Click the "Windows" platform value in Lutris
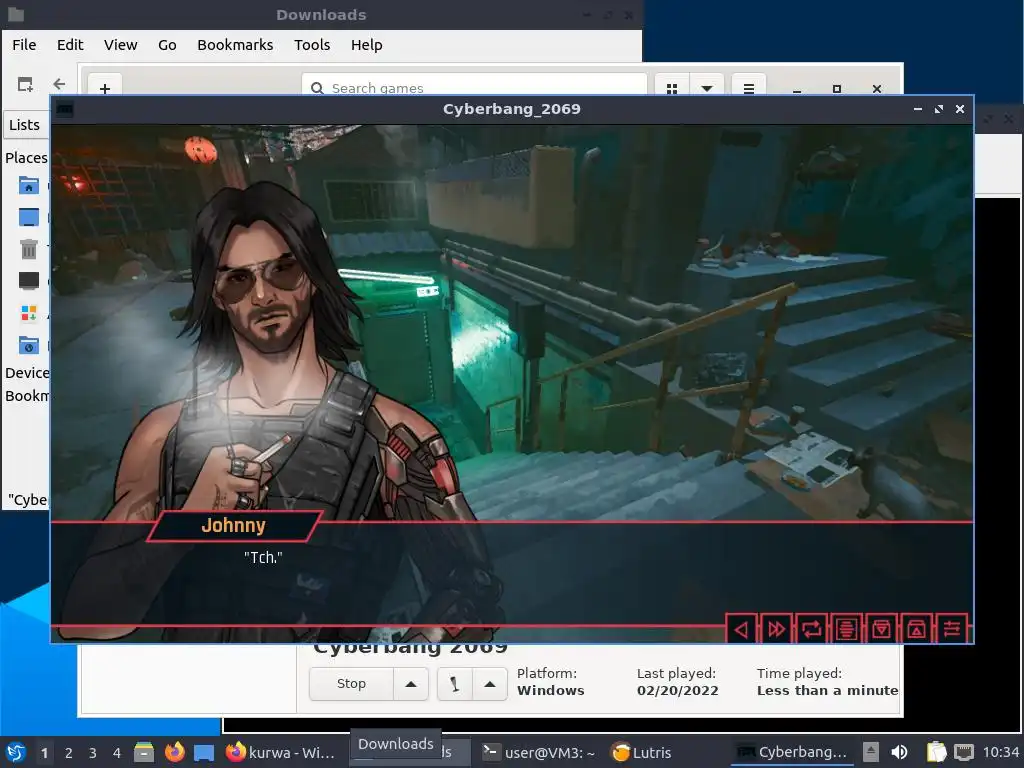The width and height of the screenshot is (1024, 768). click(x=551, y=691)
